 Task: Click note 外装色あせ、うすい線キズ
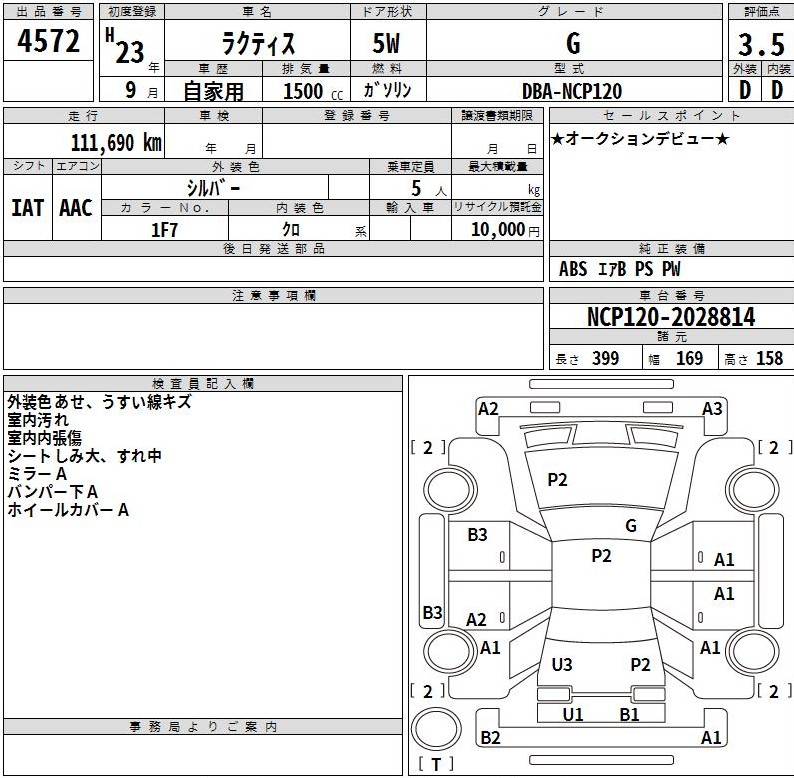coord(99,402)
